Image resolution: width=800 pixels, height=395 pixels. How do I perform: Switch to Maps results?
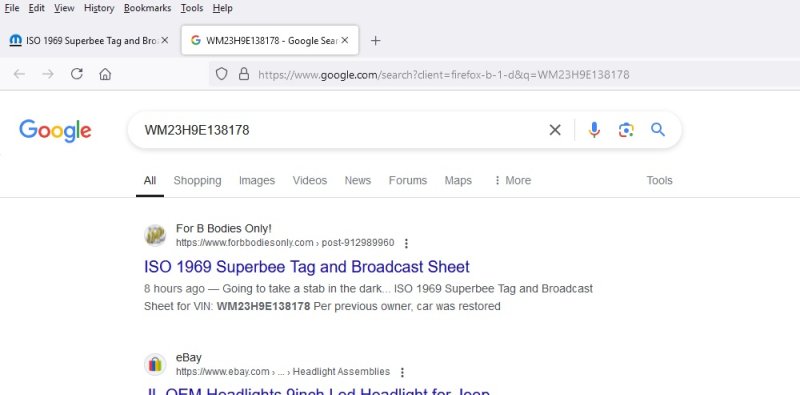pyautogui.click(x=458, y=181)
